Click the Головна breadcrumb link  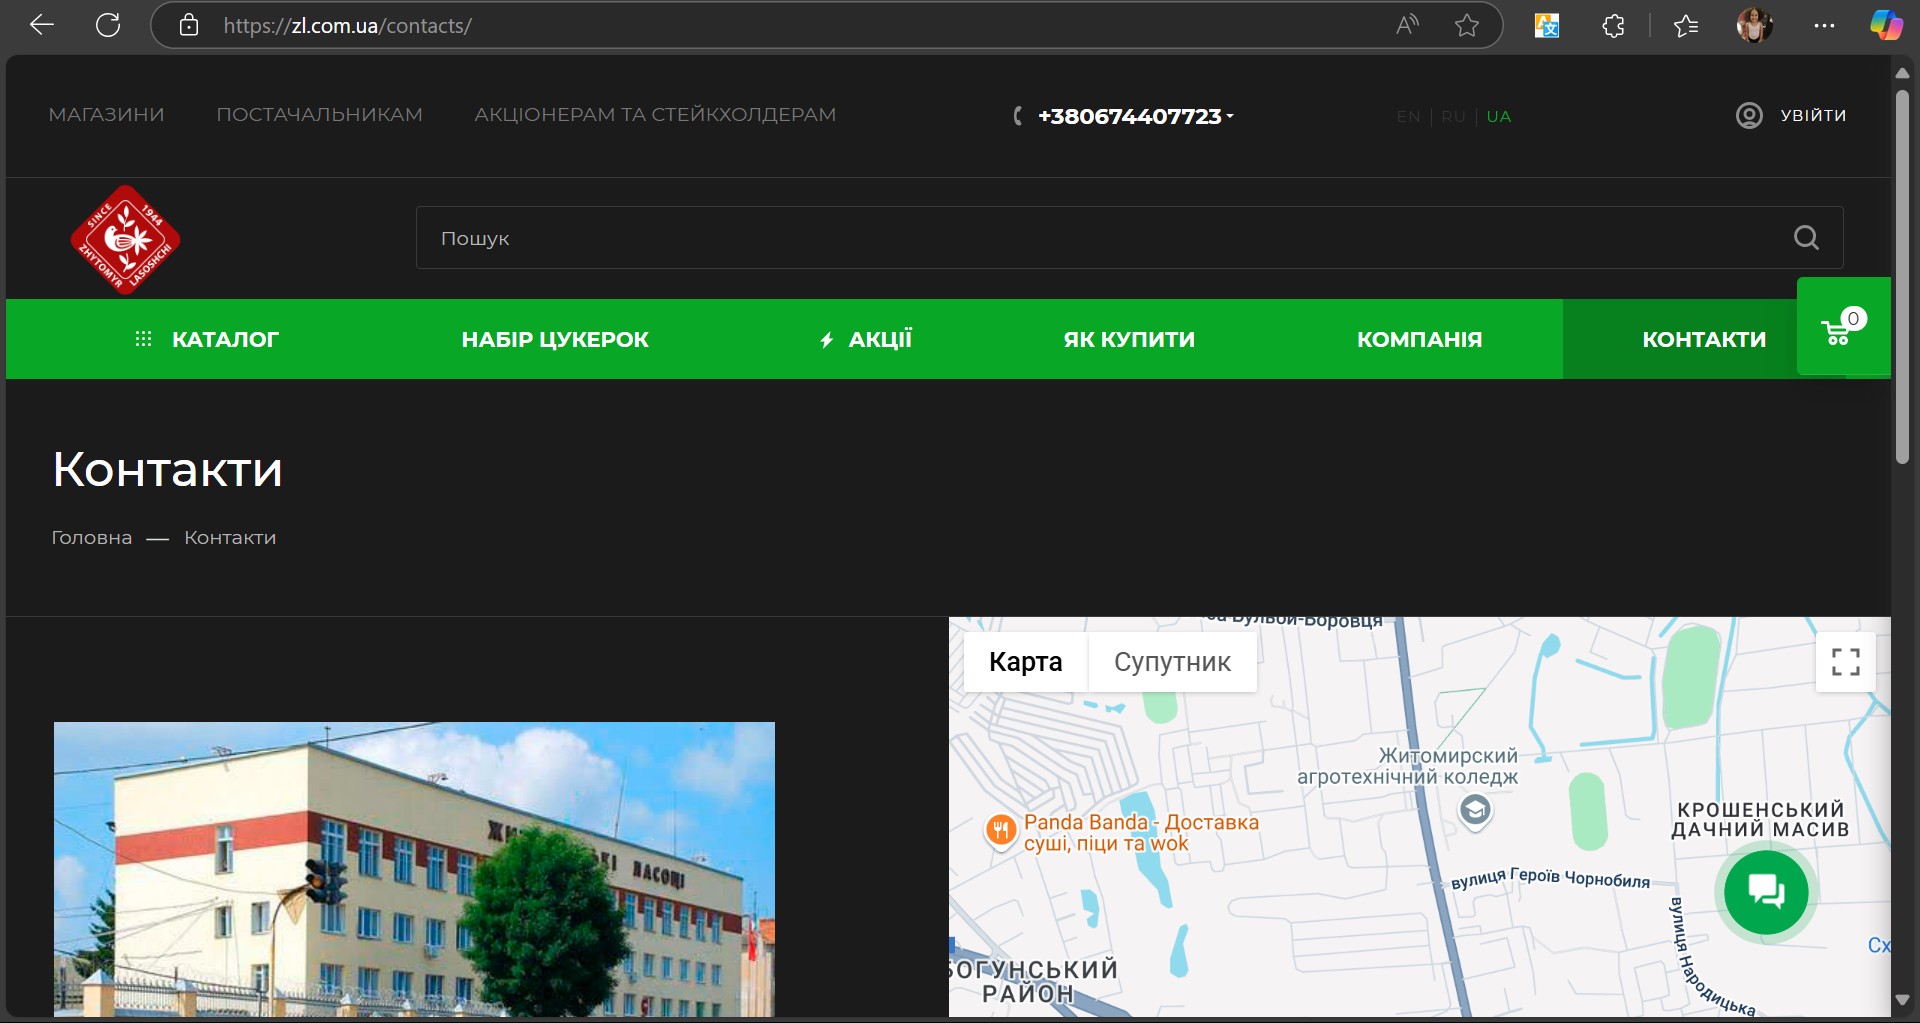pyautogui.click(x=92, y=538)
